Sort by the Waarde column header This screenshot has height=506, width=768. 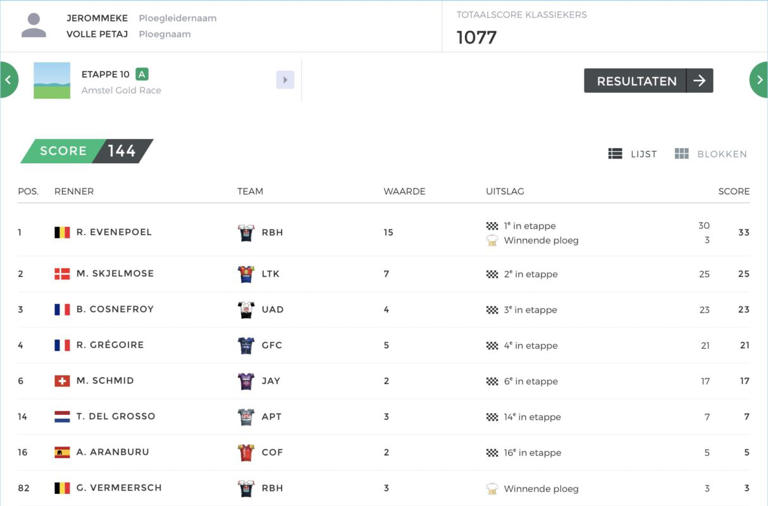coord(404,191)
